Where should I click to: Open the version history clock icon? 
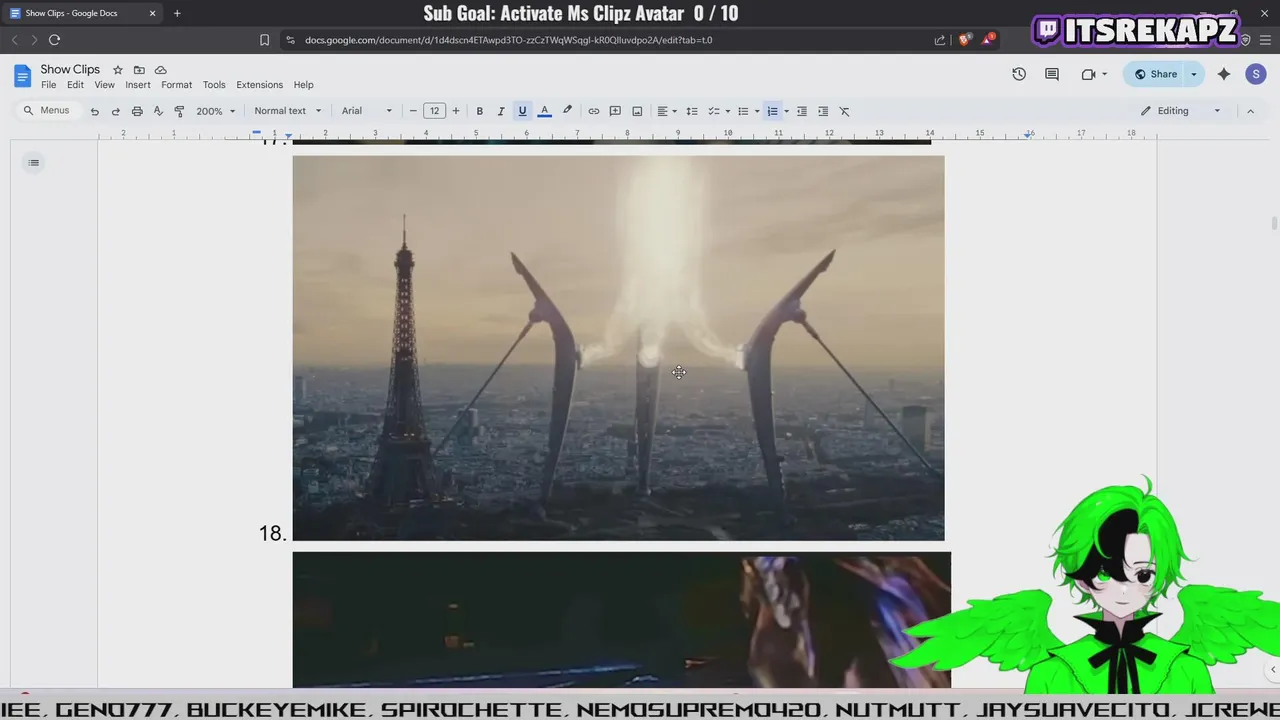point(1019,74)
